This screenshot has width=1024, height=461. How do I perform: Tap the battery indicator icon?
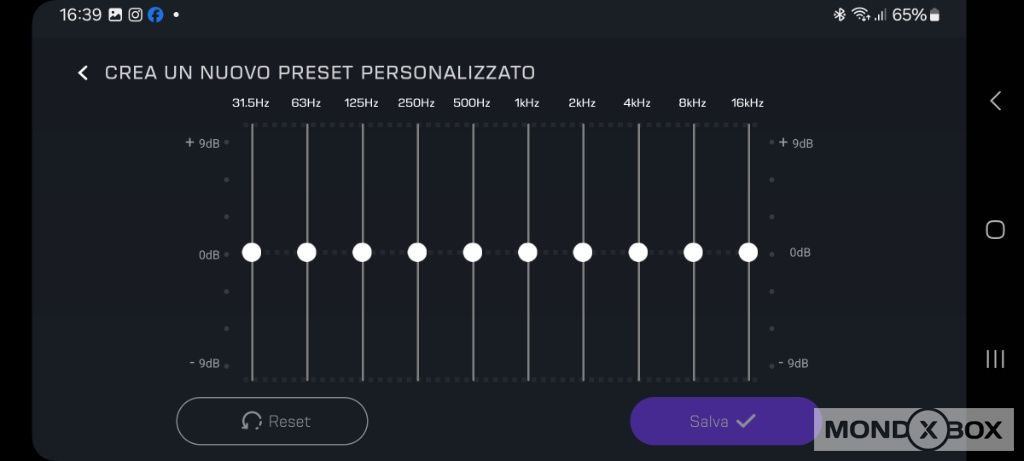click(934, 15)
